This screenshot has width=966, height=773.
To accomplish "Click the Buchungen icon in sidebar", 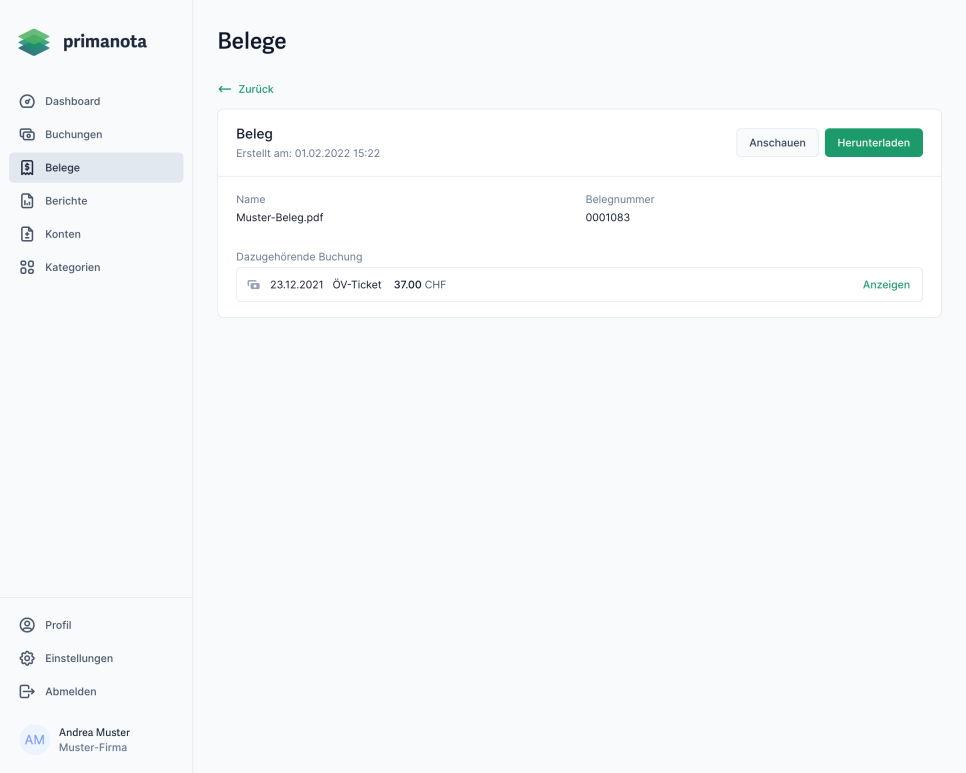I will (x=27, y=134).
